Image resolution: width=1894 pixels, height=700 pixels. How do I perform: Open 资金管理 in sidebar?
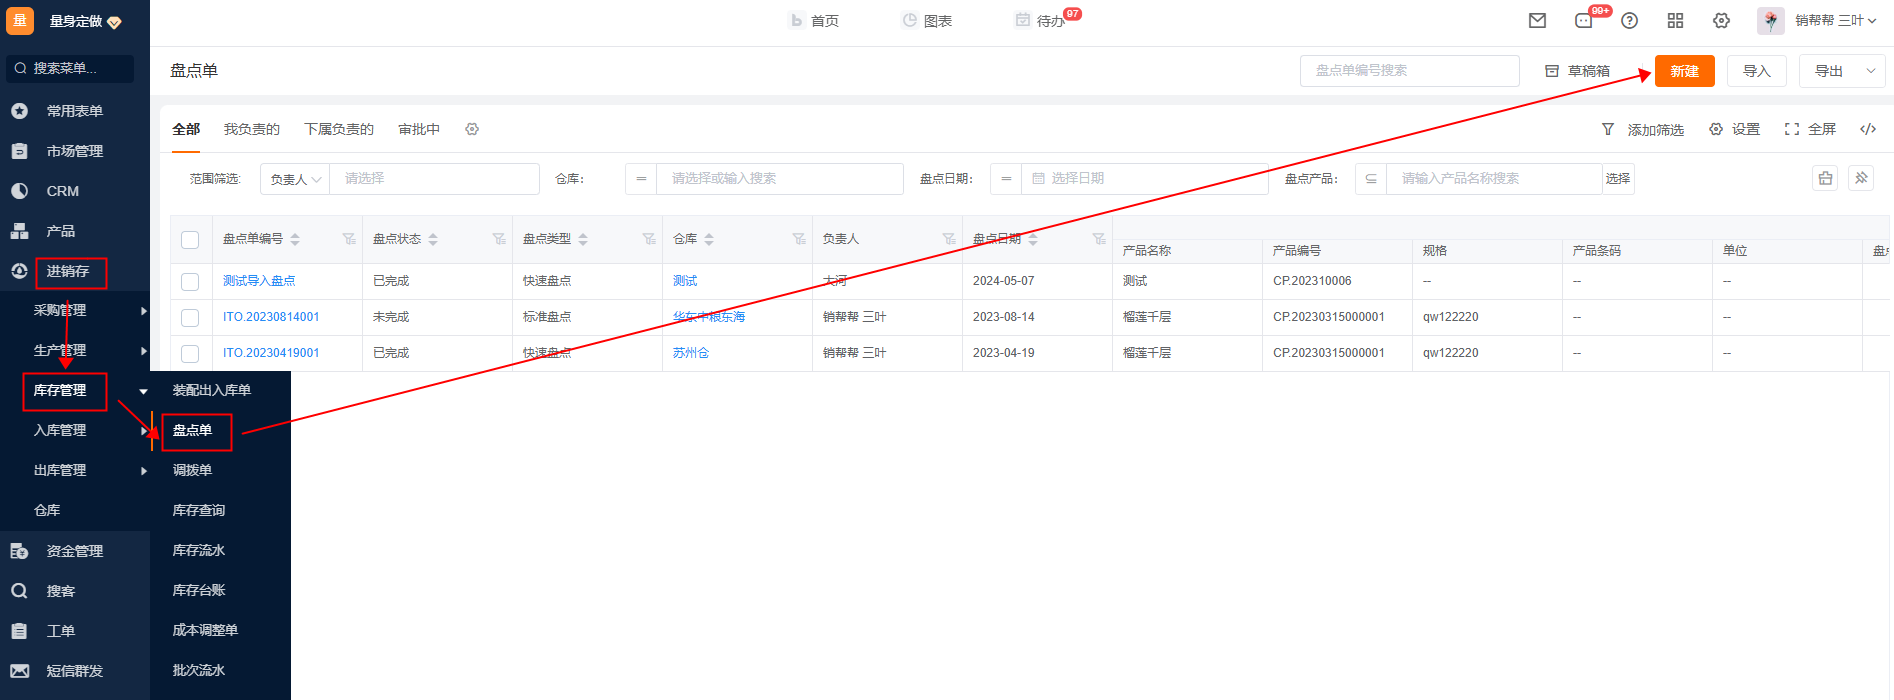click(75, 551)
